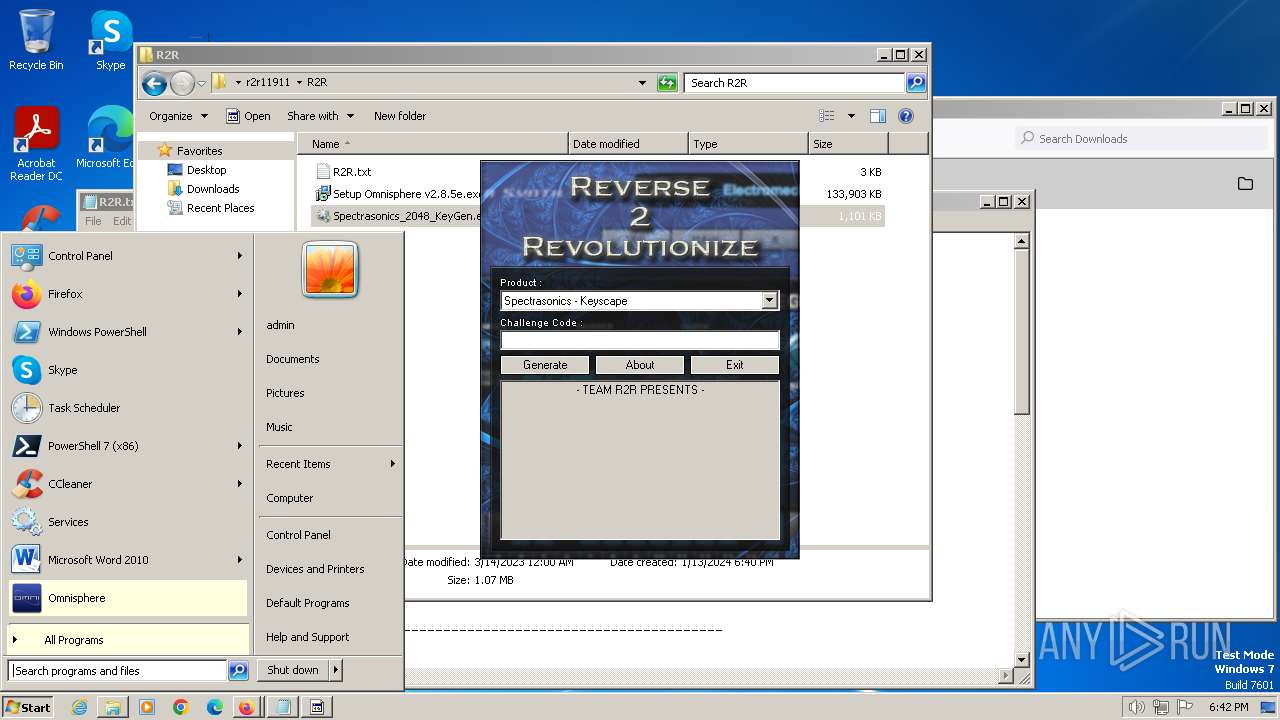Open Organize dropdown menu

178,116
